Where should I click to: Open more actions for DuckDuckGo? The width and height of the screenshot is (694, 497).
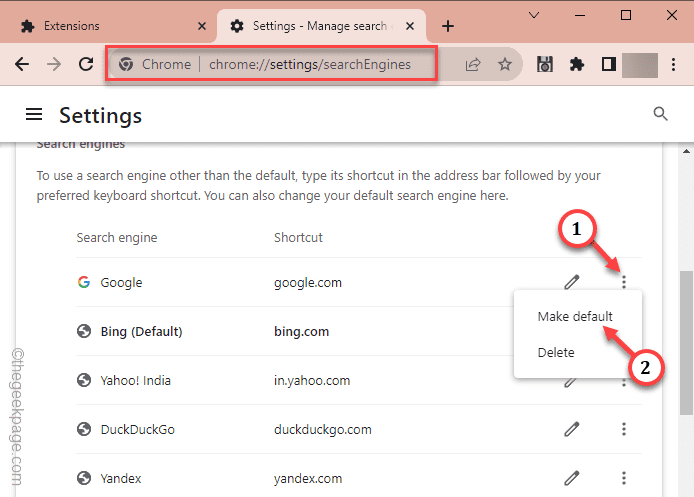pos(624,429)
